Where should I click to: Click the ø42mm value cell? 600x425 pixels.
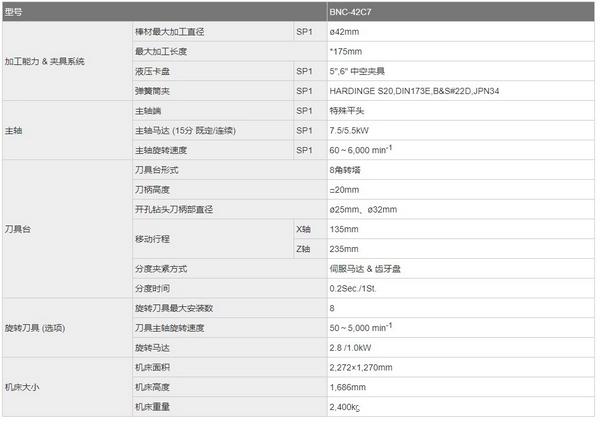(345, 32)
